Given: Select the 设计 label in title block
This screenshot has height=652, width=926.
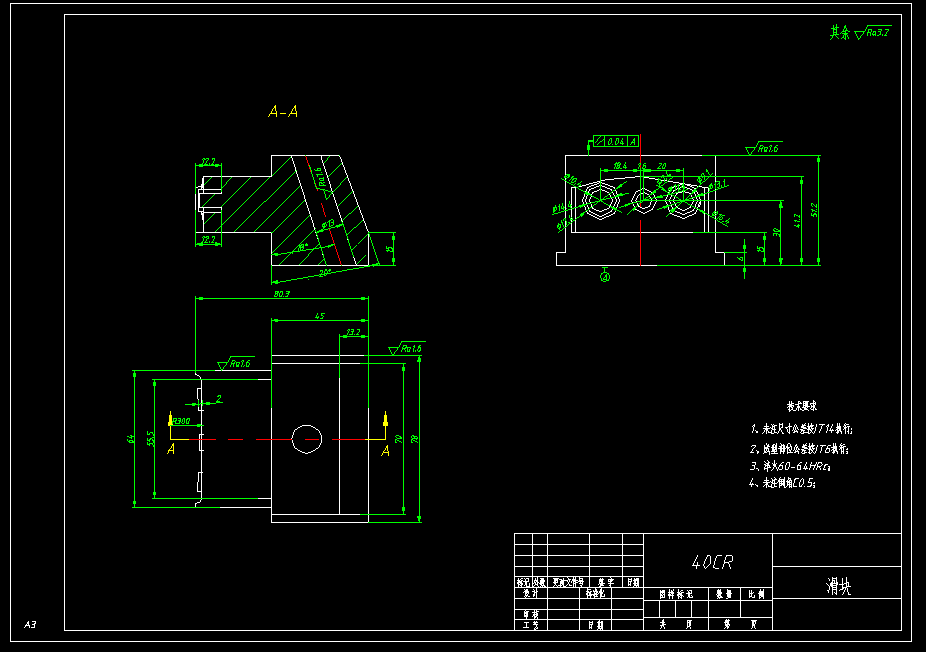Looking at the screenshot, I should point(530,593).
